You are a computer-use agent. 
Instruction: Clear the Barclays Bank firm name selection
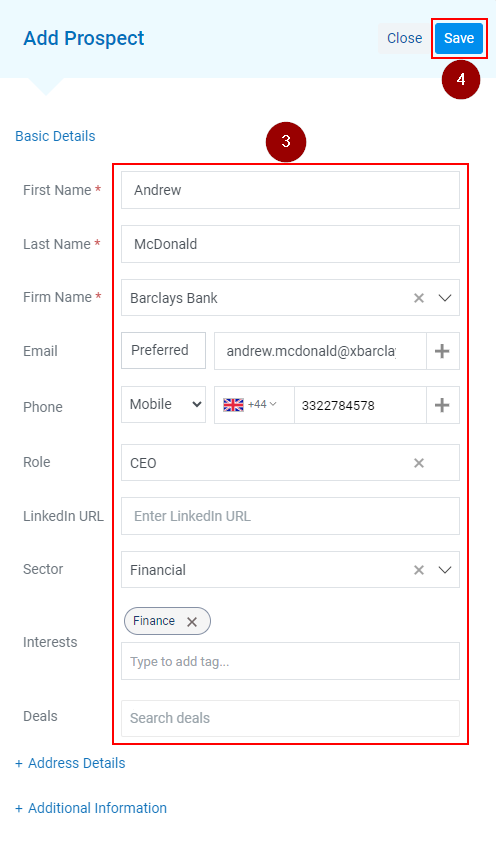419,298
